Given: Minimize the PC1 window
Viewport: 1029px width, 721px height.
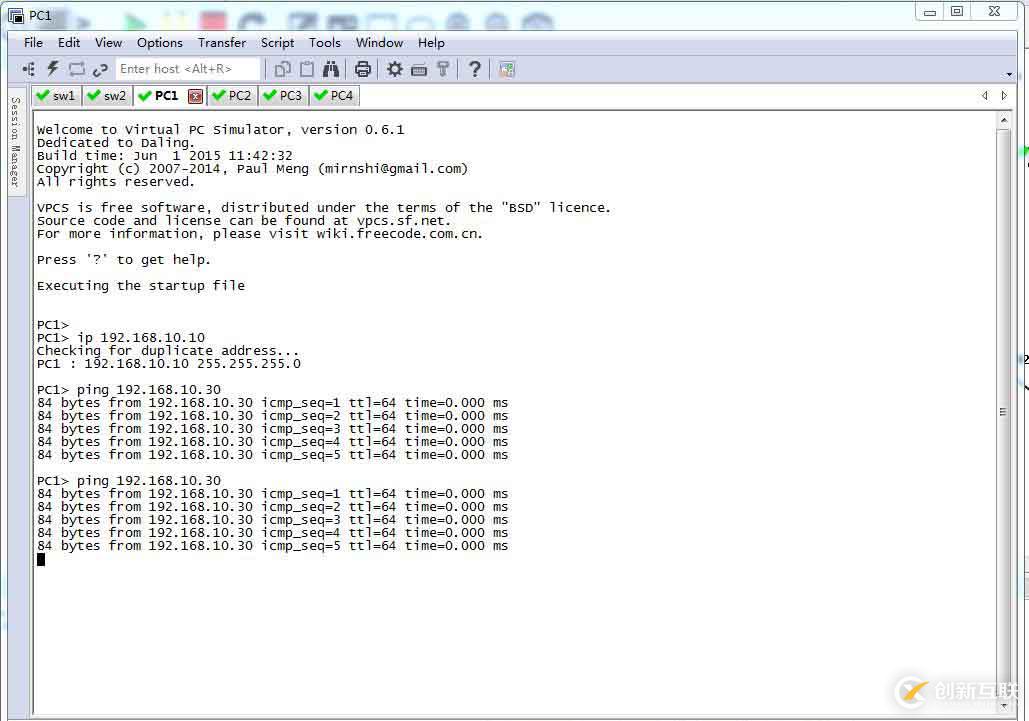Looking at the screenshot, I should click(929, 12).
